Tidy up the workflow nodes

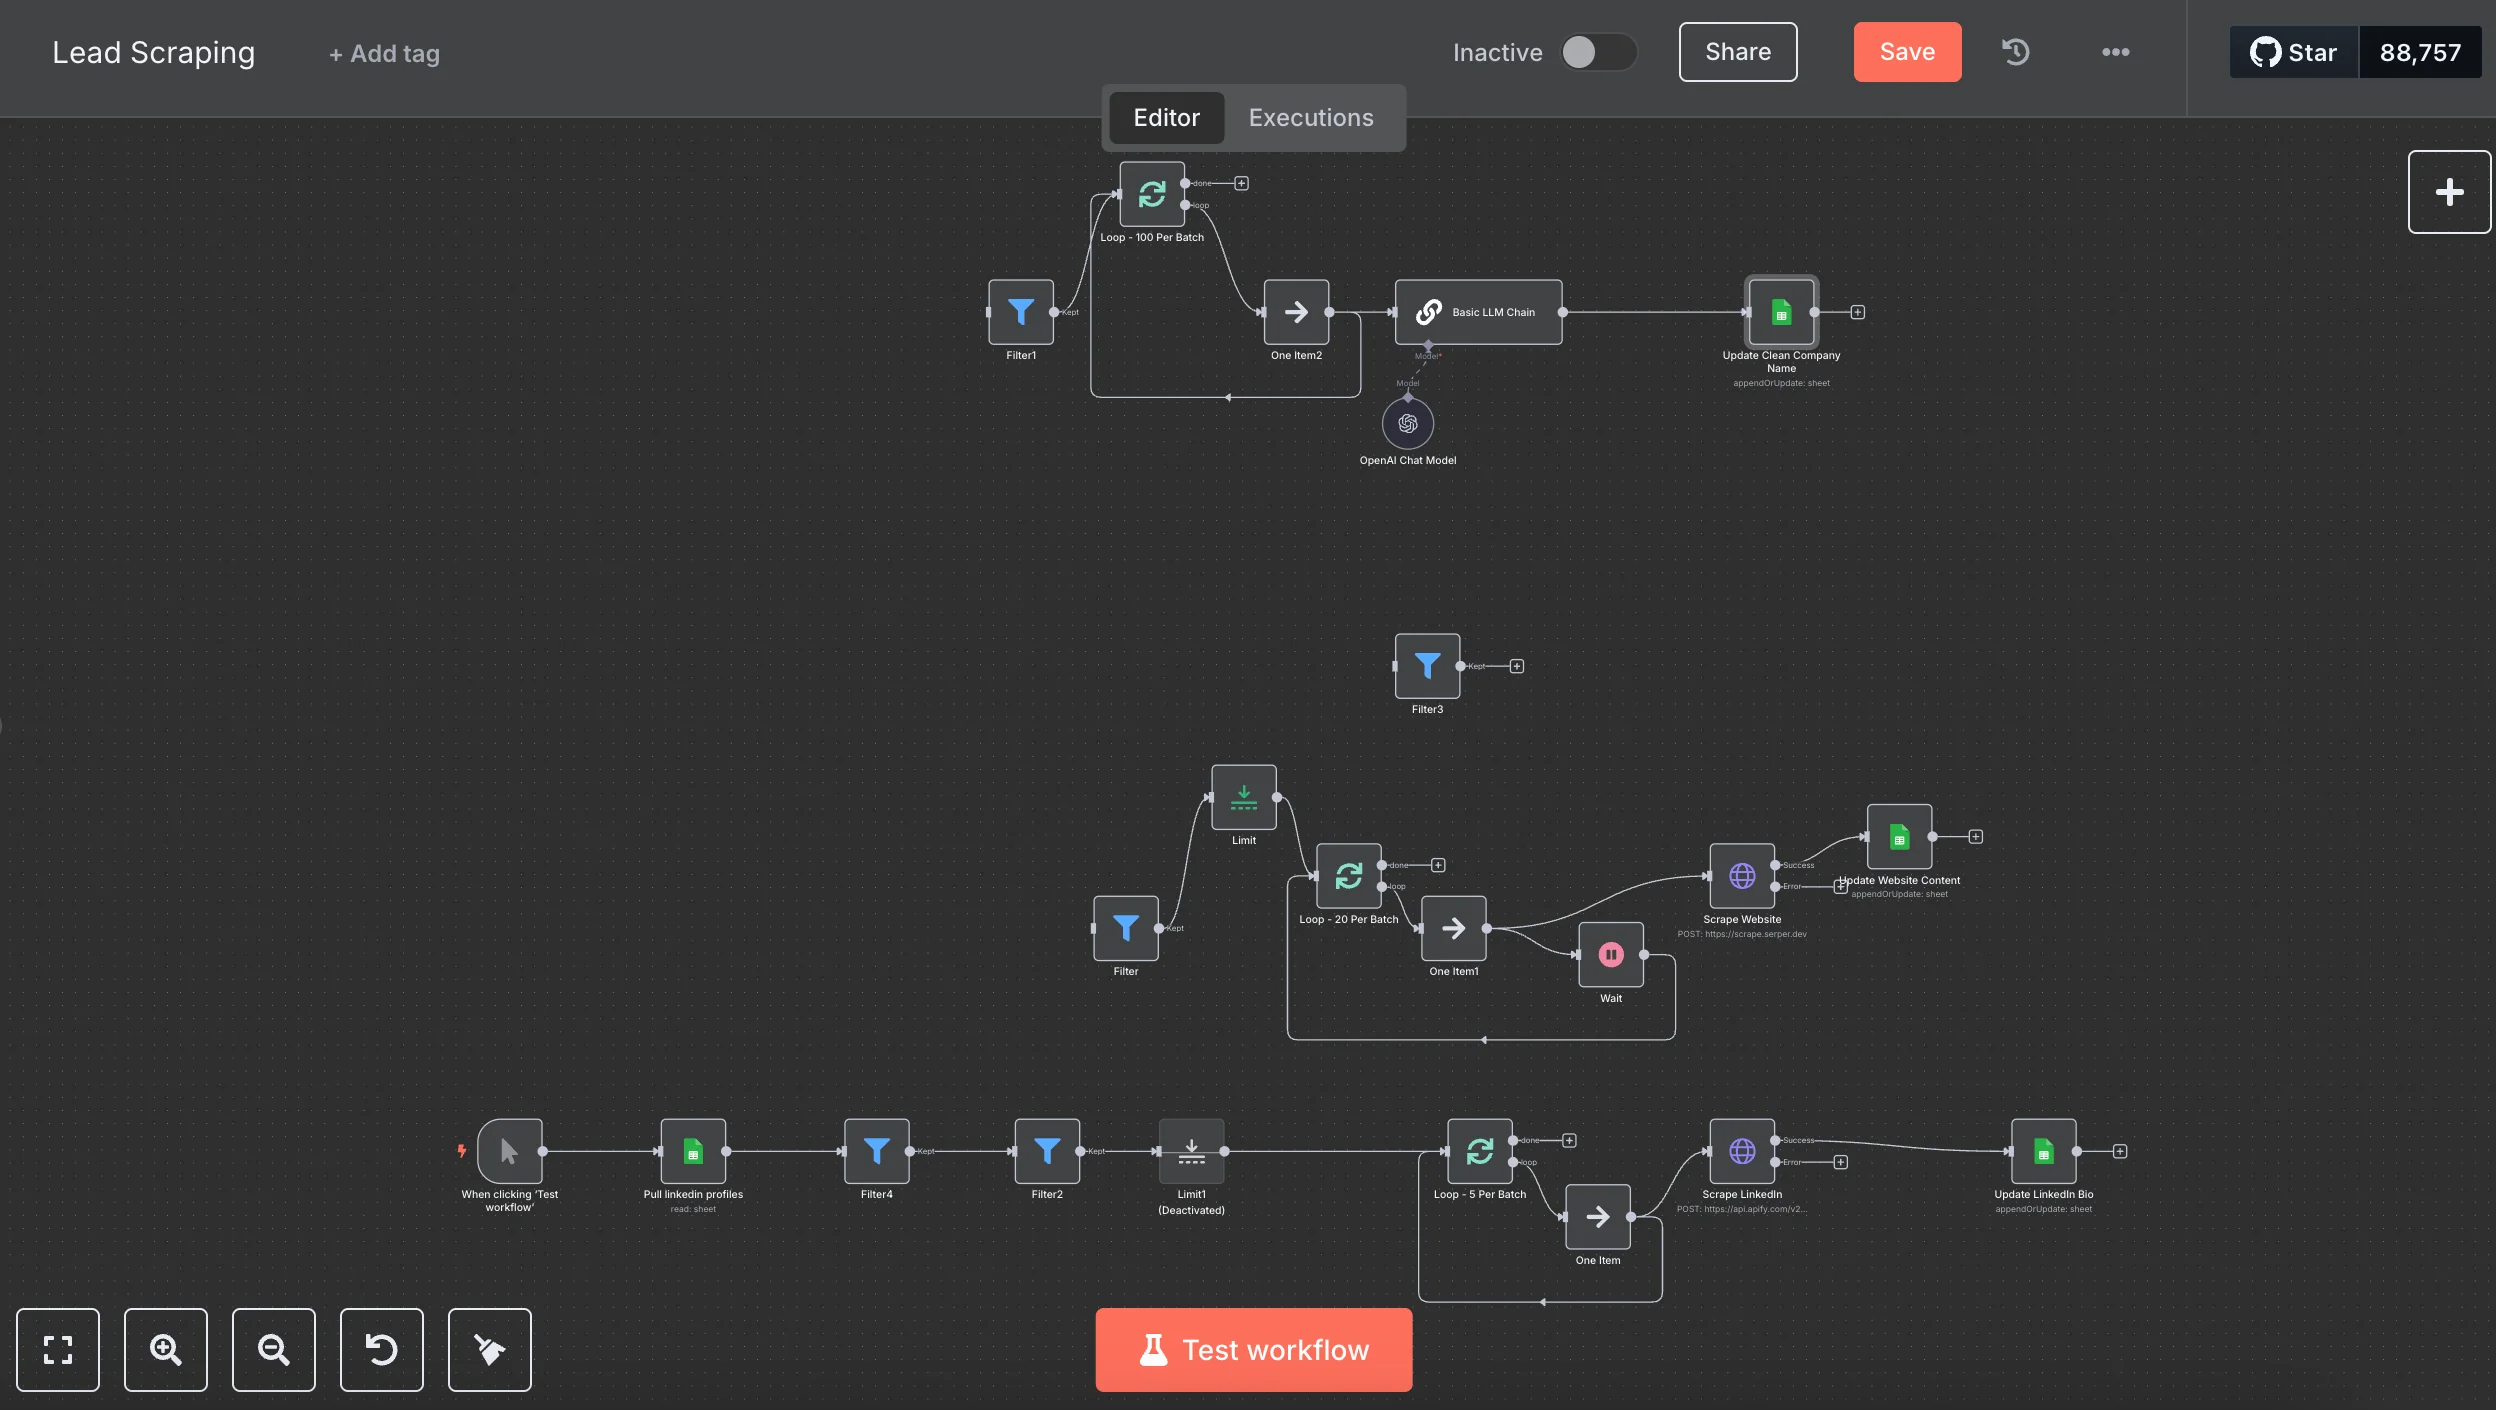(490, 1350)
